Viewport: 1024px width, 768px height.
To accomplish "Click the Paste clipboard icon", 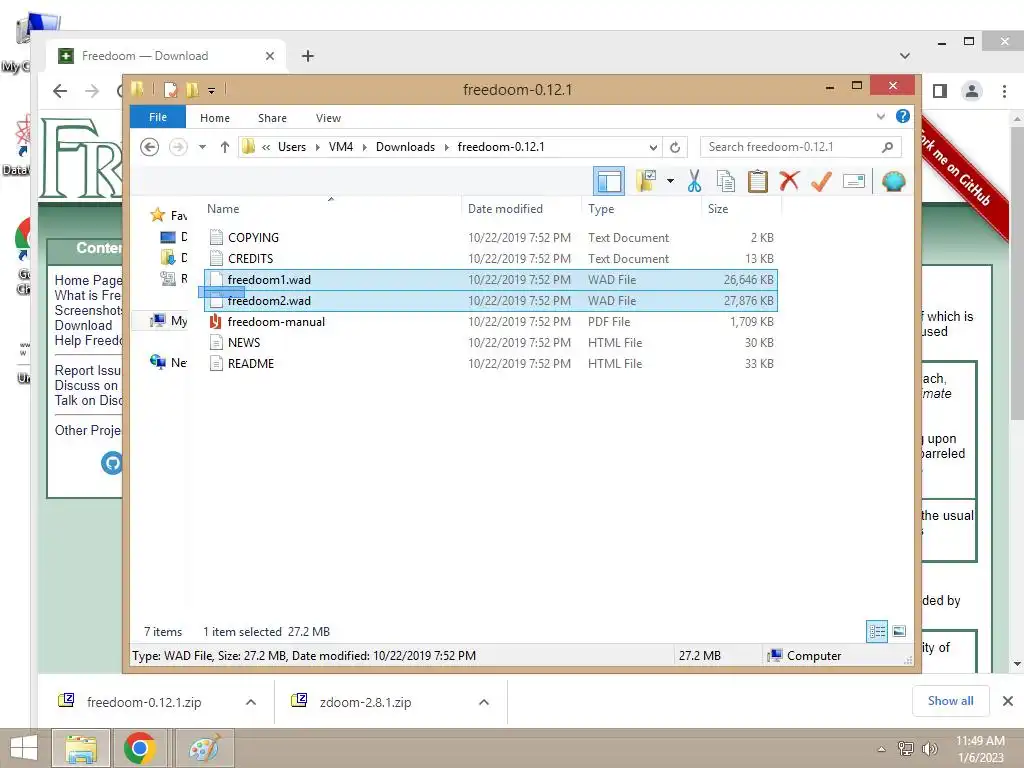I will point(758,181).
